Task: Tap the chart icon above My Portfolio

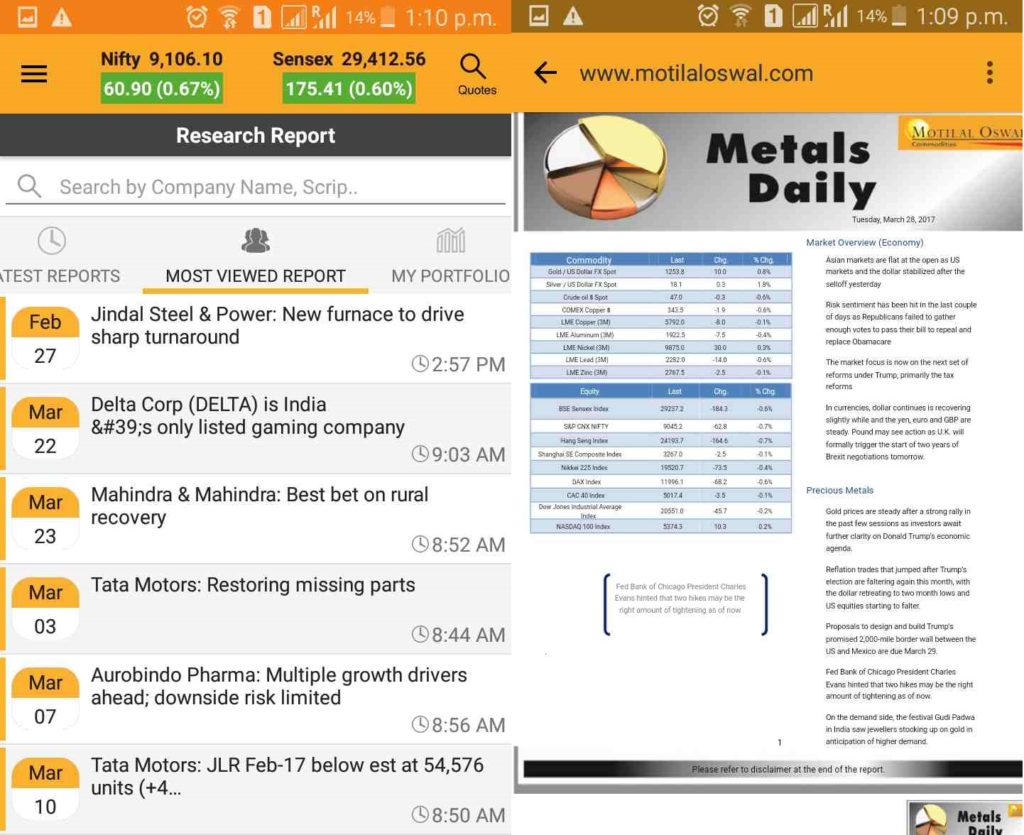Action: point(451,241)
